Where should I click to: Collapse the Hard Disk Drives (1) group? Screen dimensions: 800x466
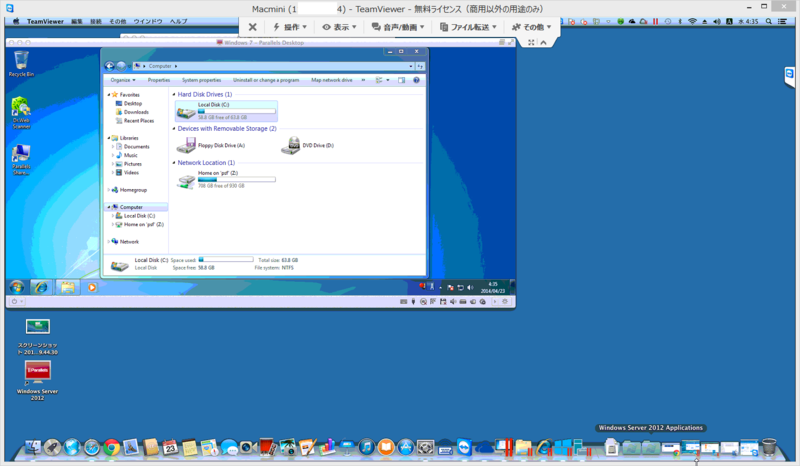(x=174, y=94)
